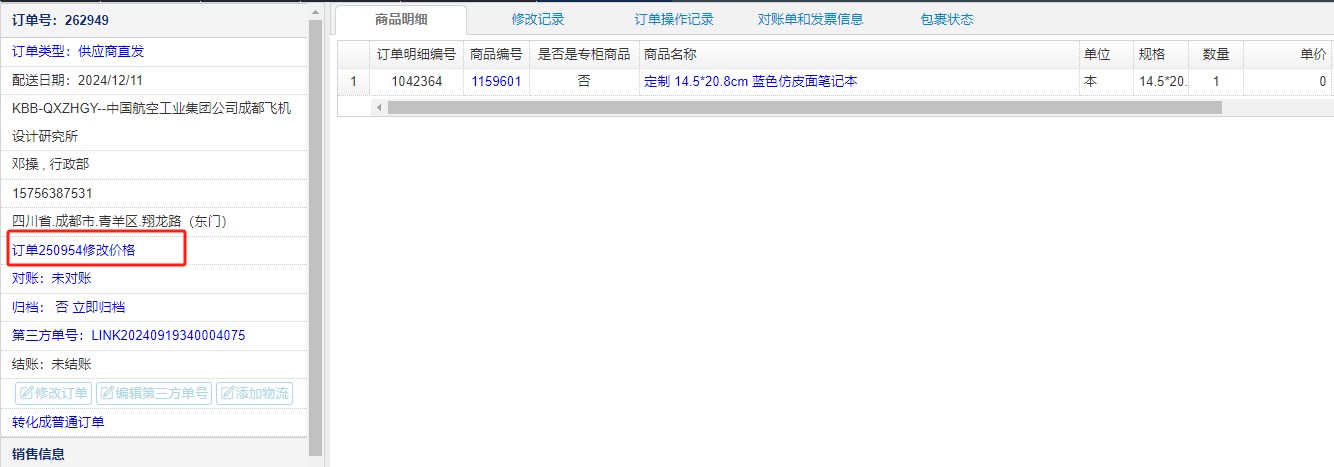Click the 编辑第三方单号 button
Screen dimensions: 1334x467
(153, 393)
